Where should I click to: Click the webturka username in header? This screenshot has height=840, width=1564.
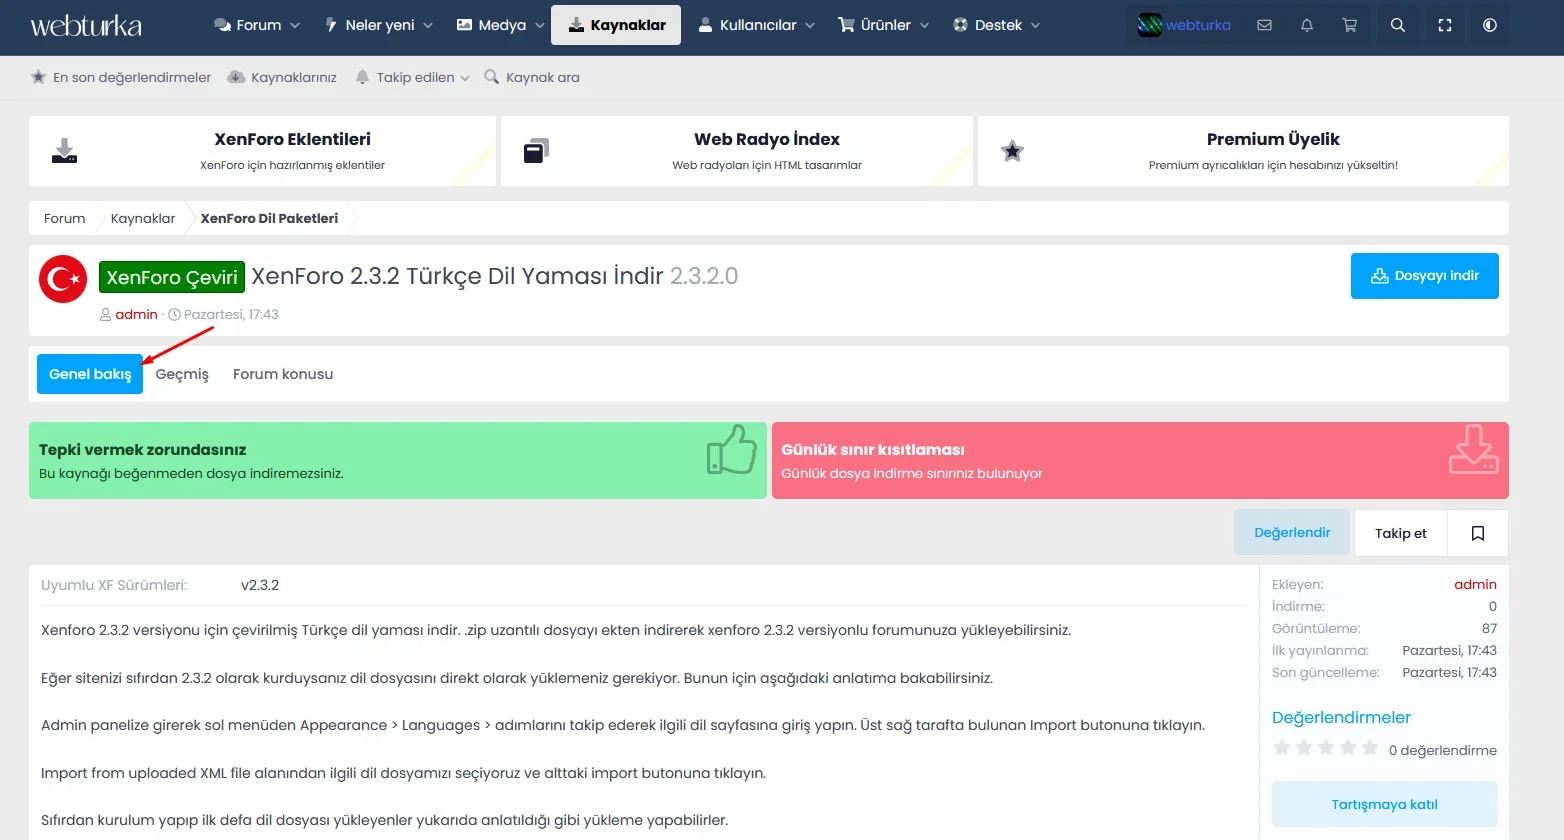click(x=1198, y=25)
